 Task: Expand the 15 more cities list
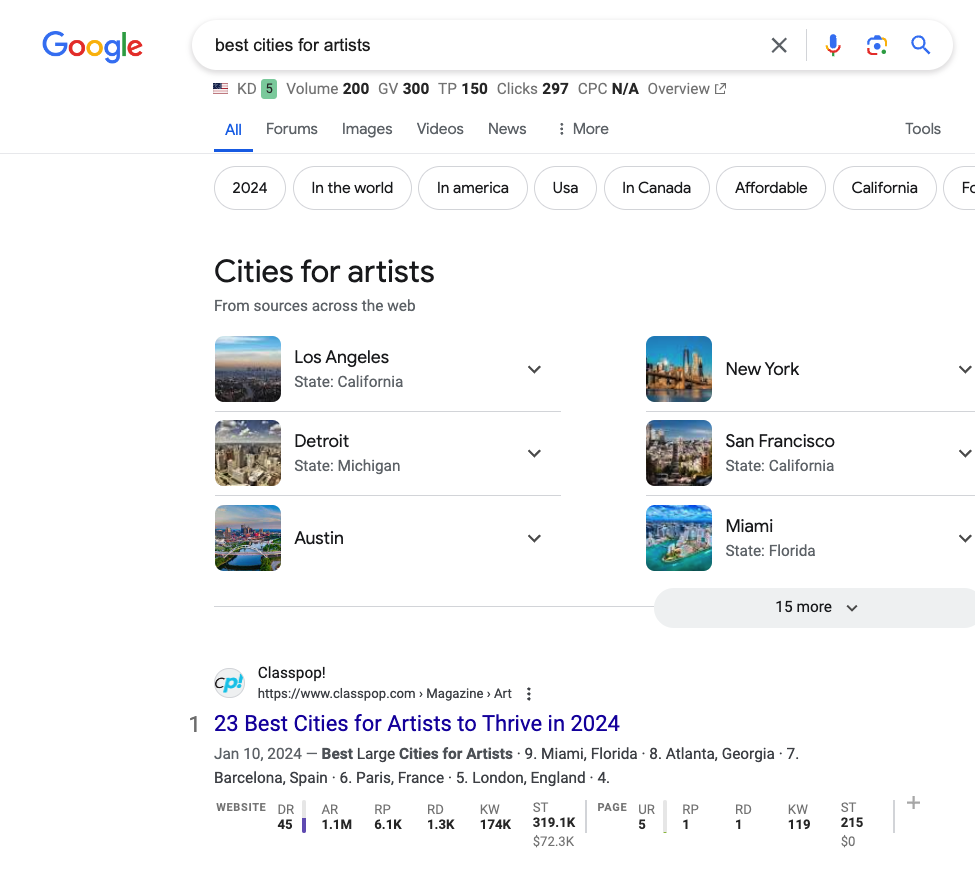814,607
